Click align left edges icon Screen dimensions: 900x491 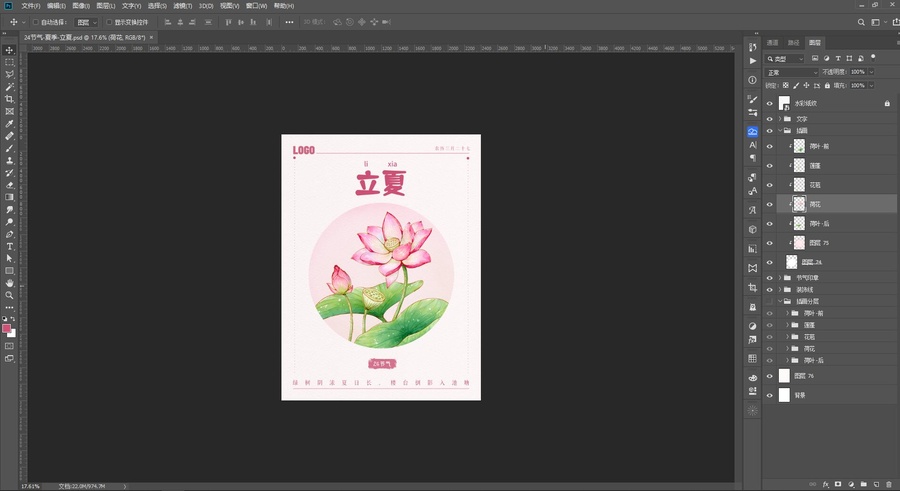point(168,22)
